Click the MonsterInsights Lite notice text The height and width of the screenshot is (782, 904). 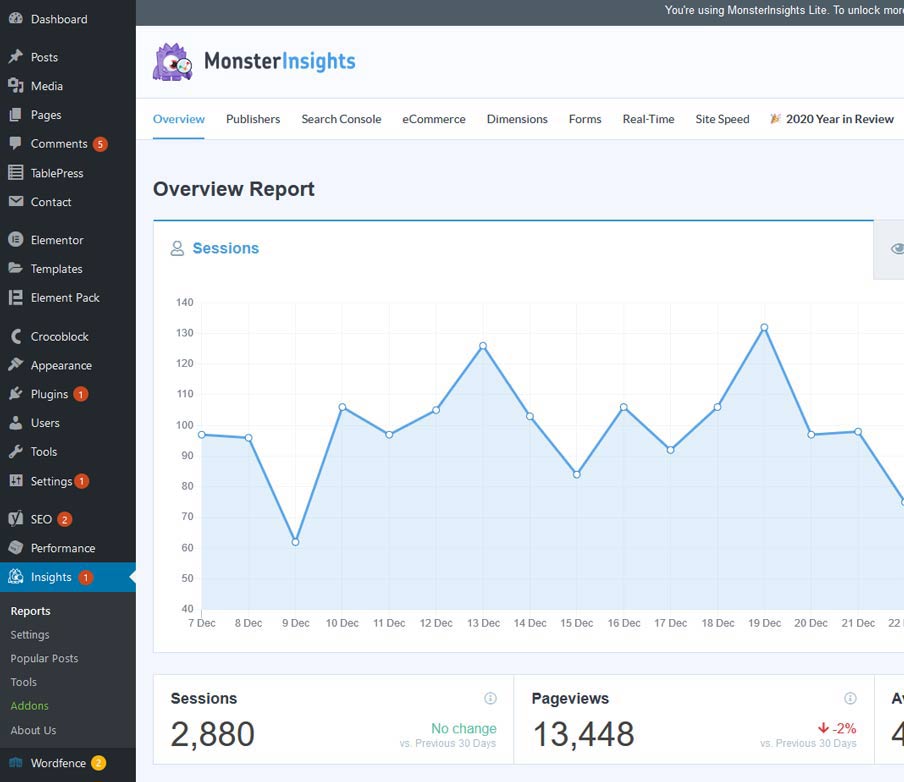pyautogui.click(x=784, y=10)
